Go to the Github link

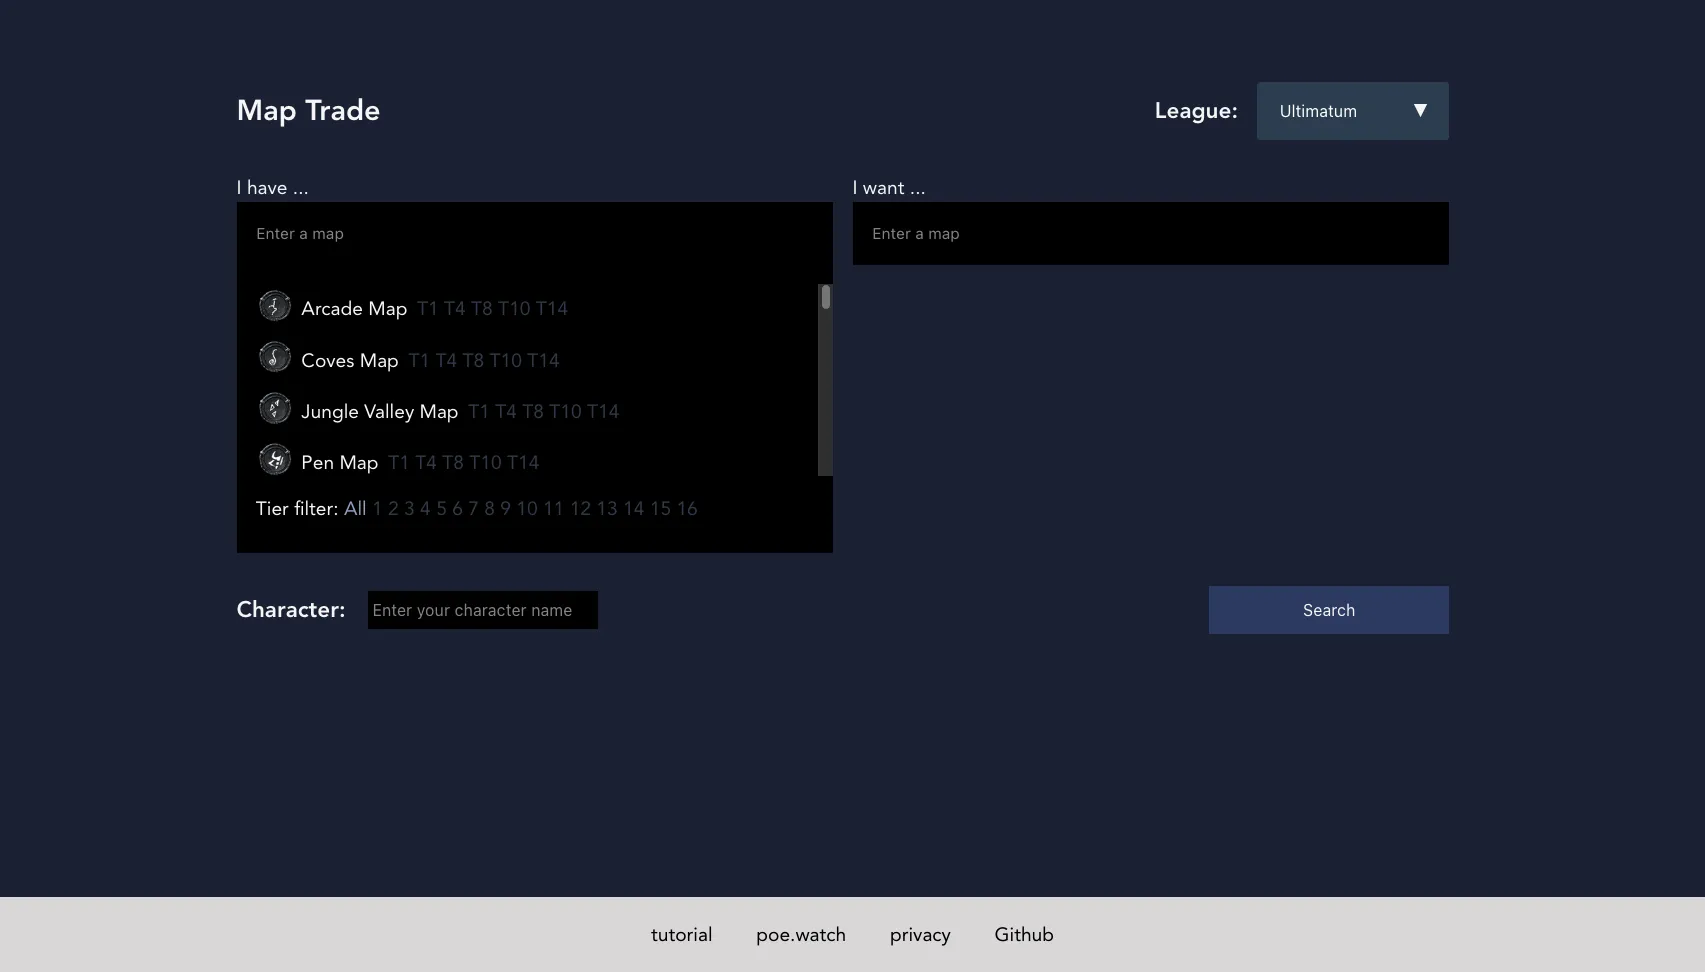pos(1023,935)
